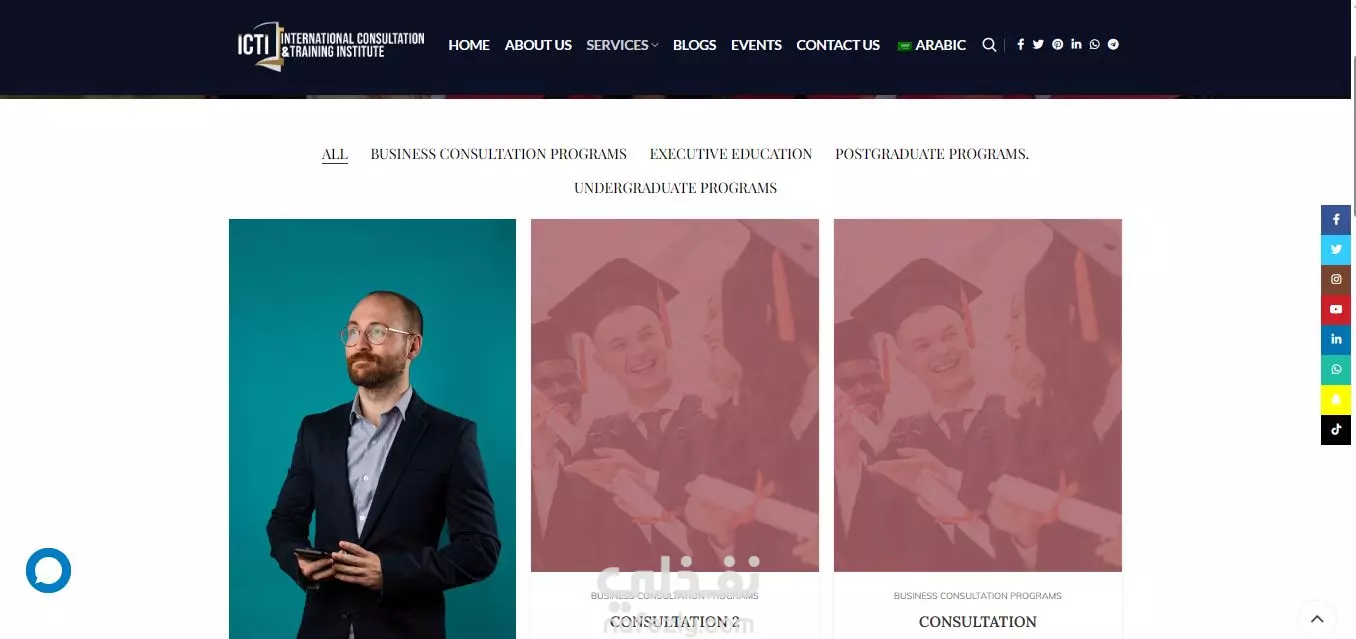Image resolution: width=1356 pixels, height=639 pixels.
Task: Select the UNDERGRADUATE PROGRAMS filter
Action: click(675, 188)
